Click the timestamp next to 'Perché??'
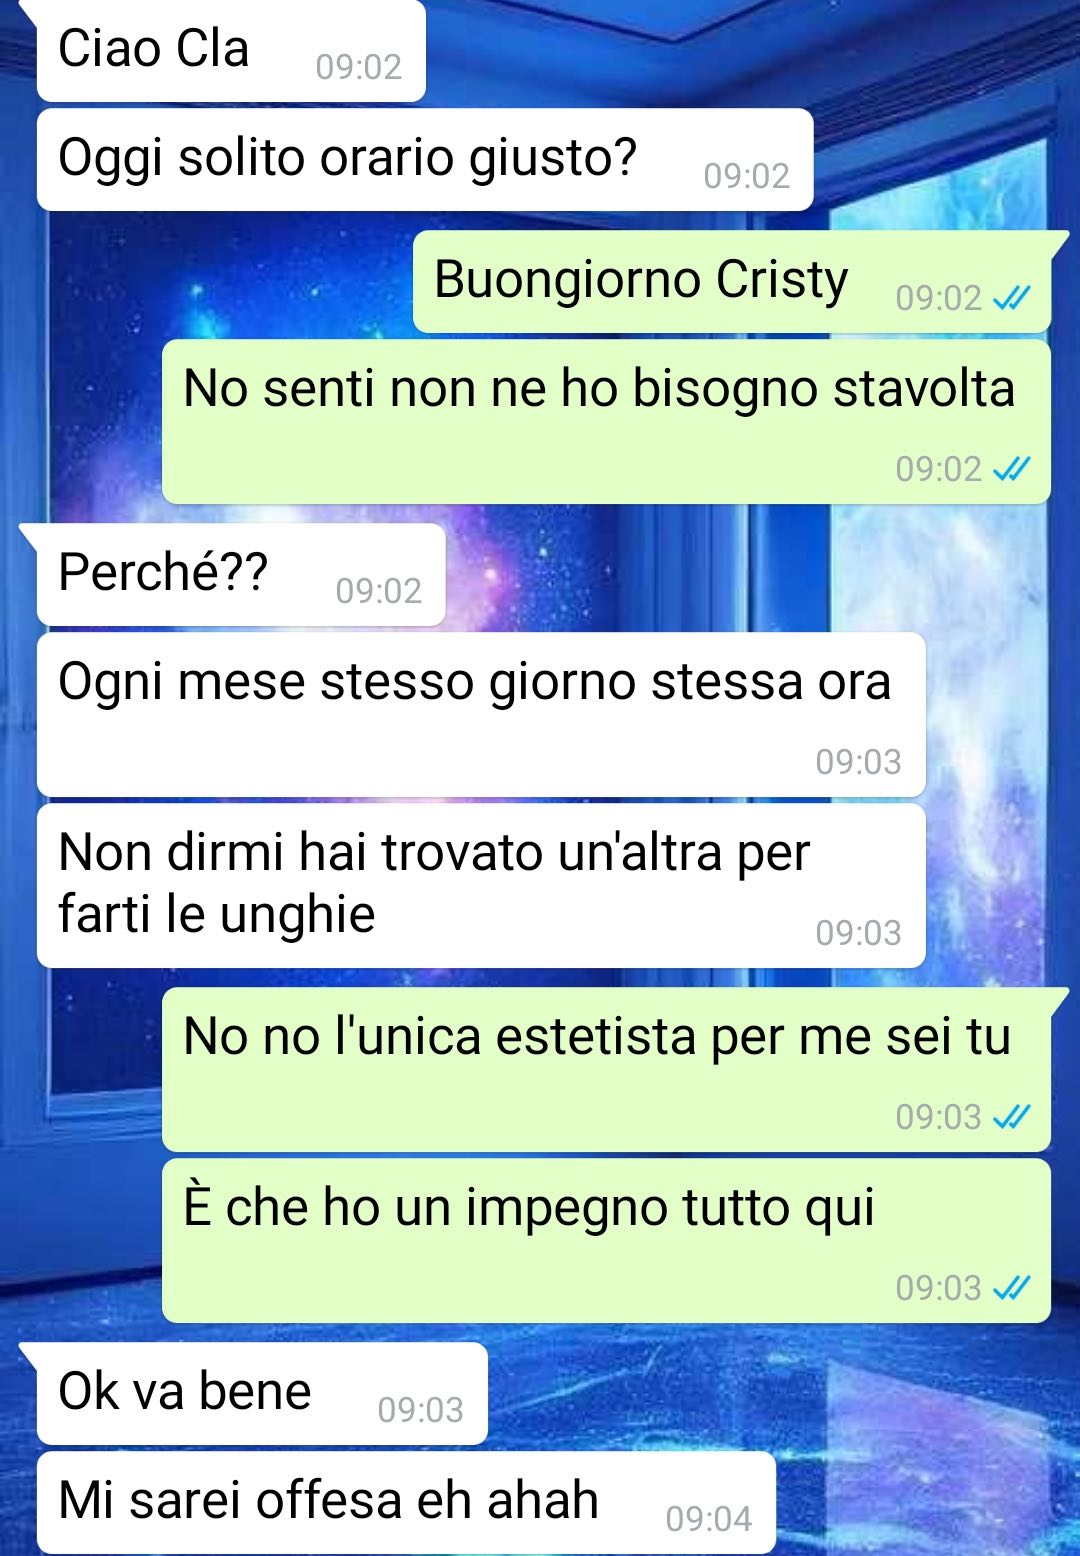The height and width of the screenshot is (1556, 1080). 378,591
